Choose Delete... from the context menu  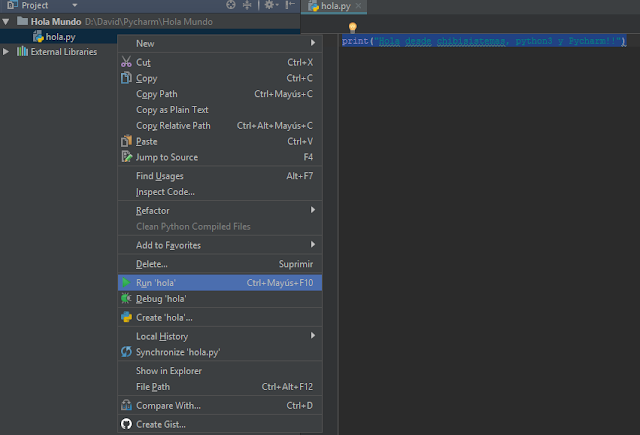pos(220,264)
